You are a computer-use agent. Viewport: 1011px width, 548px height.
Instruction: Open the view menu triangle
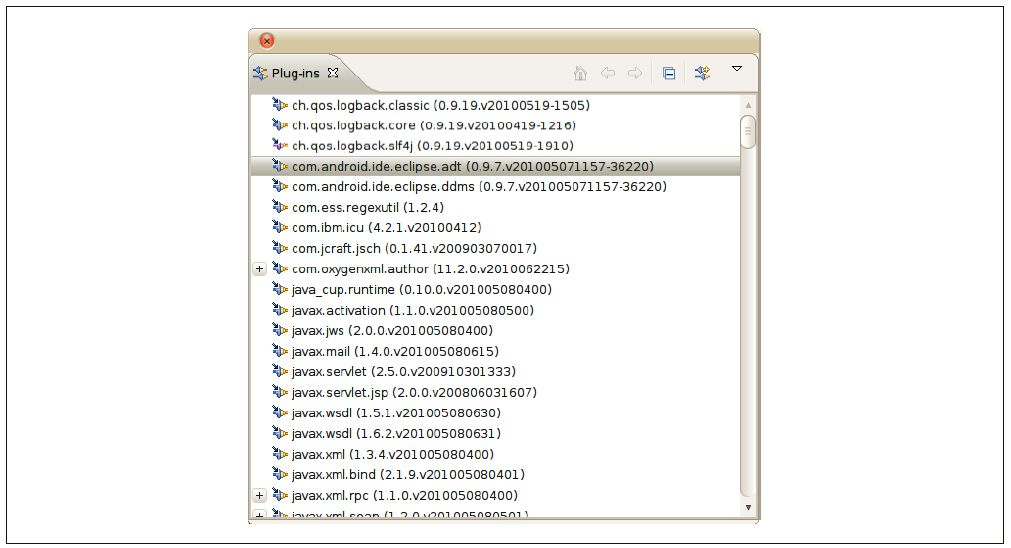[737, 68]
